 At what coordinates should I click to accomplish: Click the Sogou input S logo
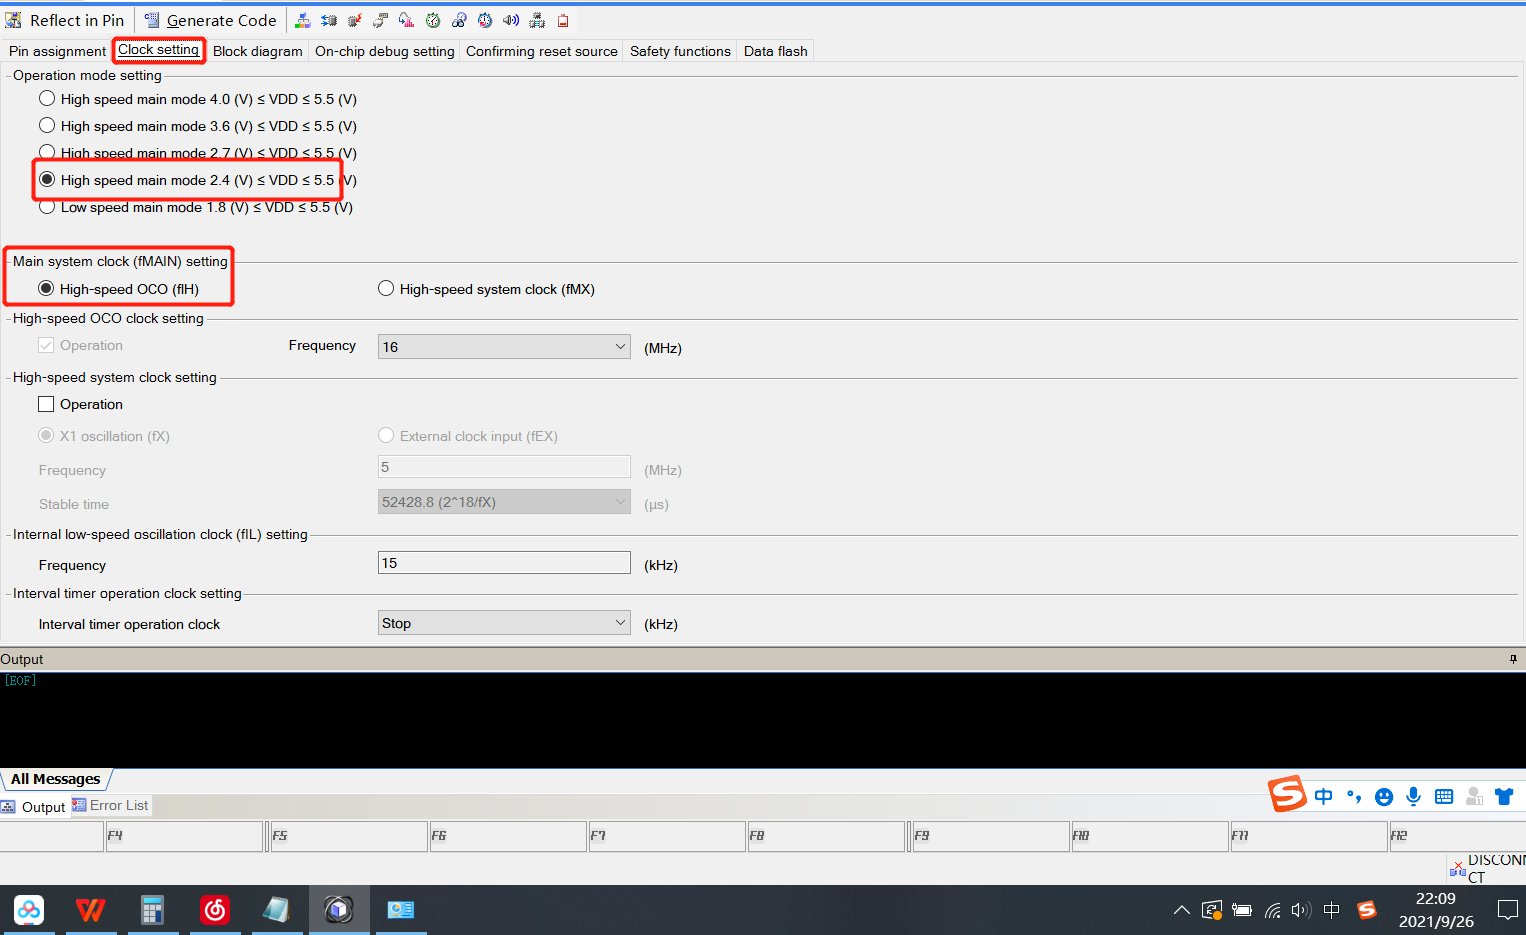point(1288,794)
